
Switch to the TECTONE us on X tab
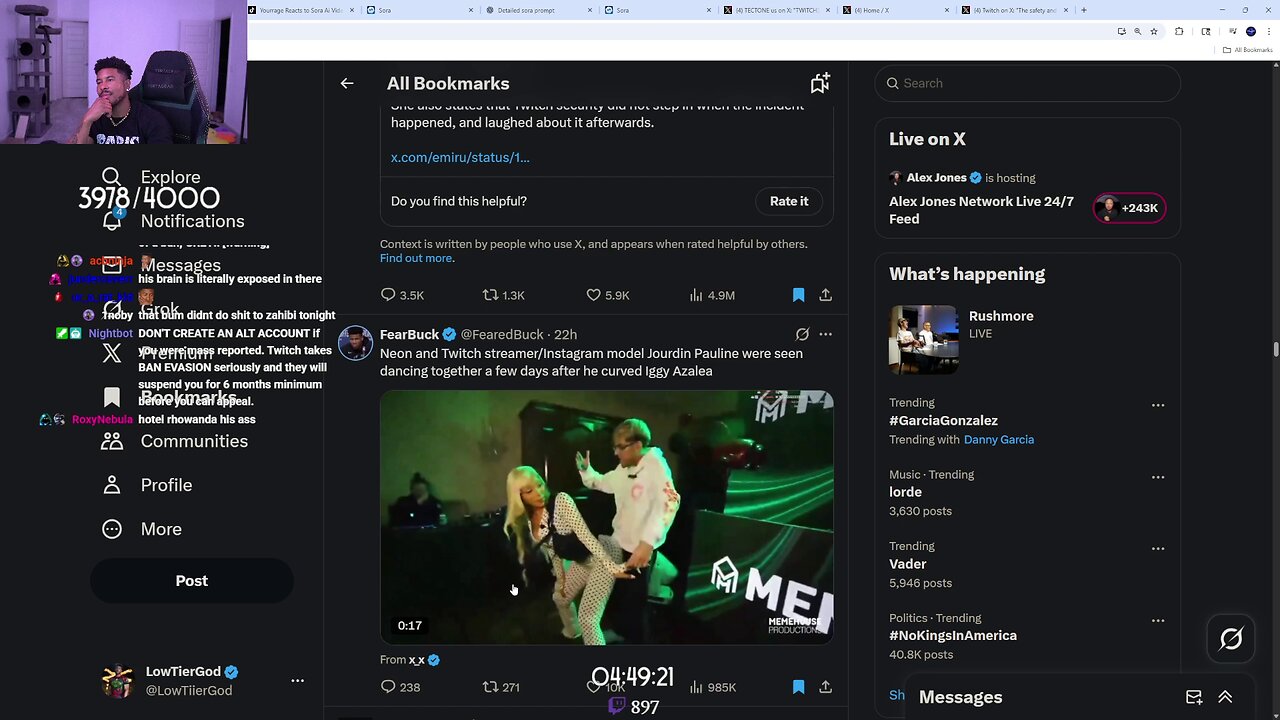click(x=776, y=10)
